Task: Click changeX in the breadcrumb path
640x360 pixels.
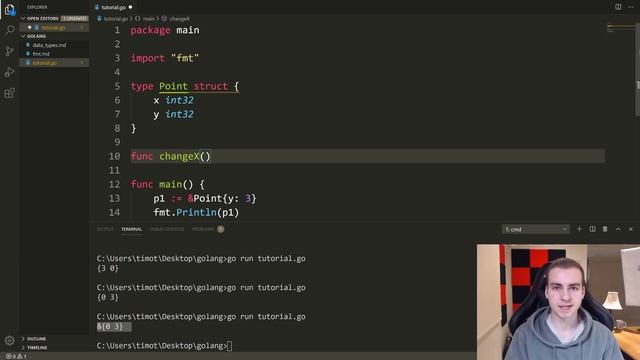Action: pos(179,19)
